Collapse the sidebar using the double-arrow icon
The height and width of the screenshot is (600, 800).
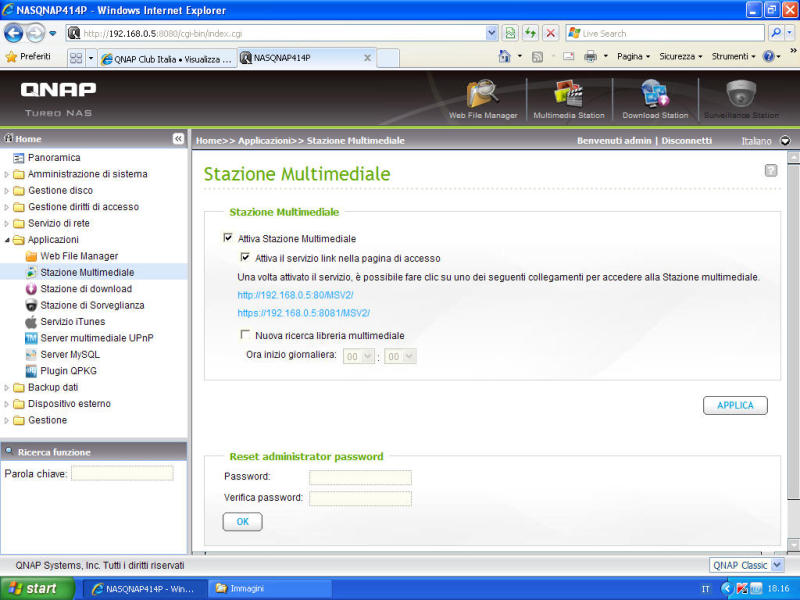click(x=178, y=139)
